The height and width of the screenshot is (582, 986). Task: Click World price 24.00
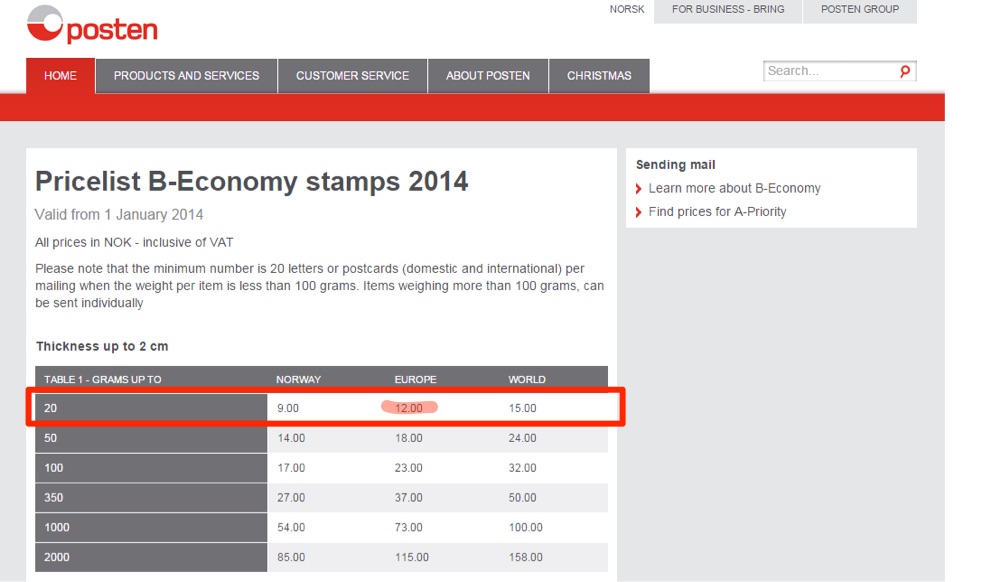(523, 438)
